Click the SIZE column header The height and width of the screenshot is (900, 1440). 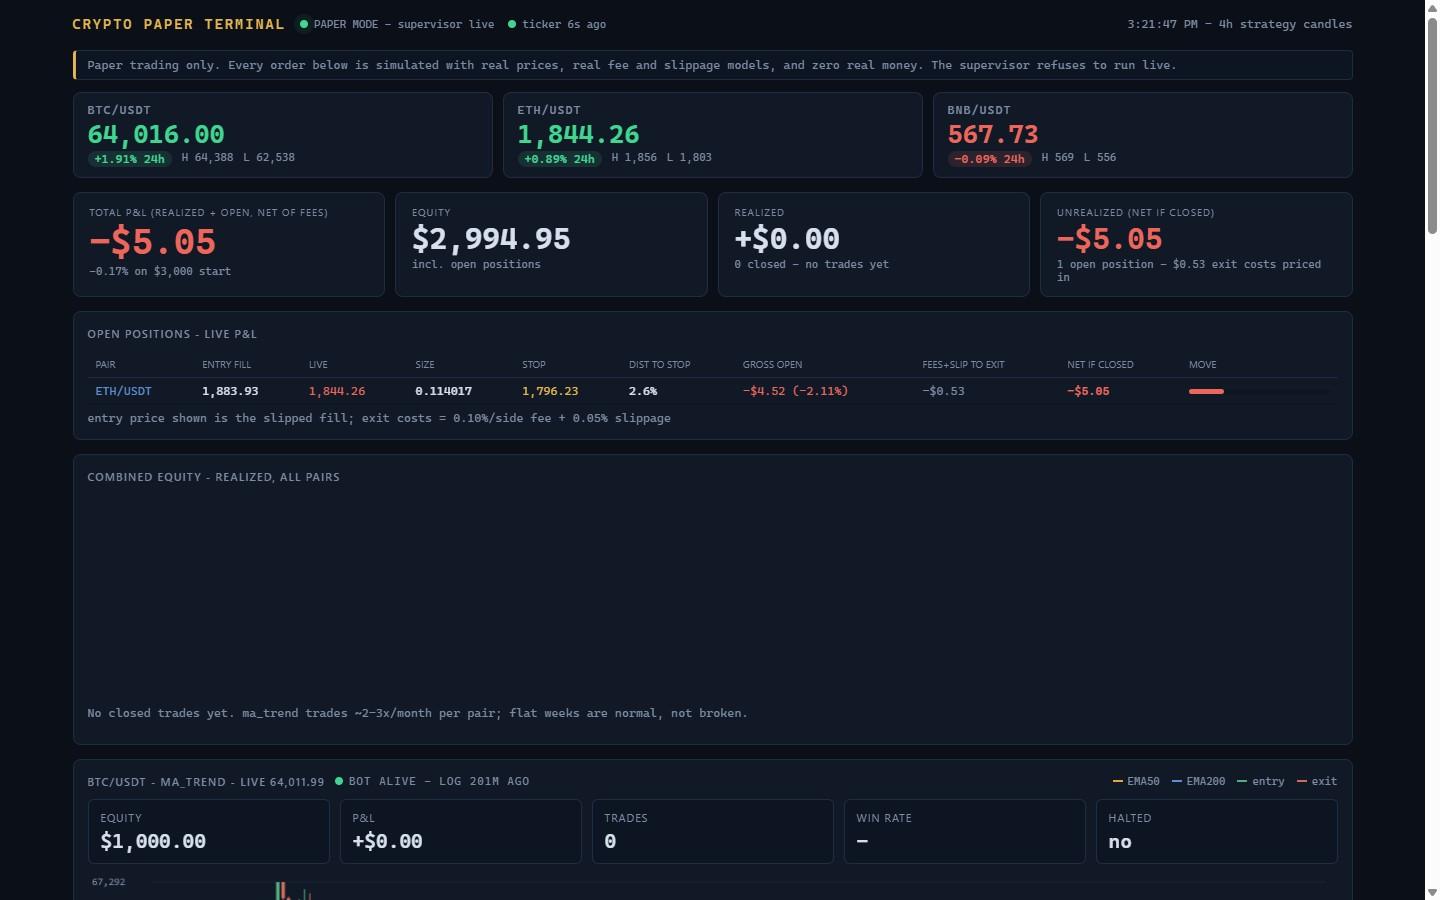(425, 365)
